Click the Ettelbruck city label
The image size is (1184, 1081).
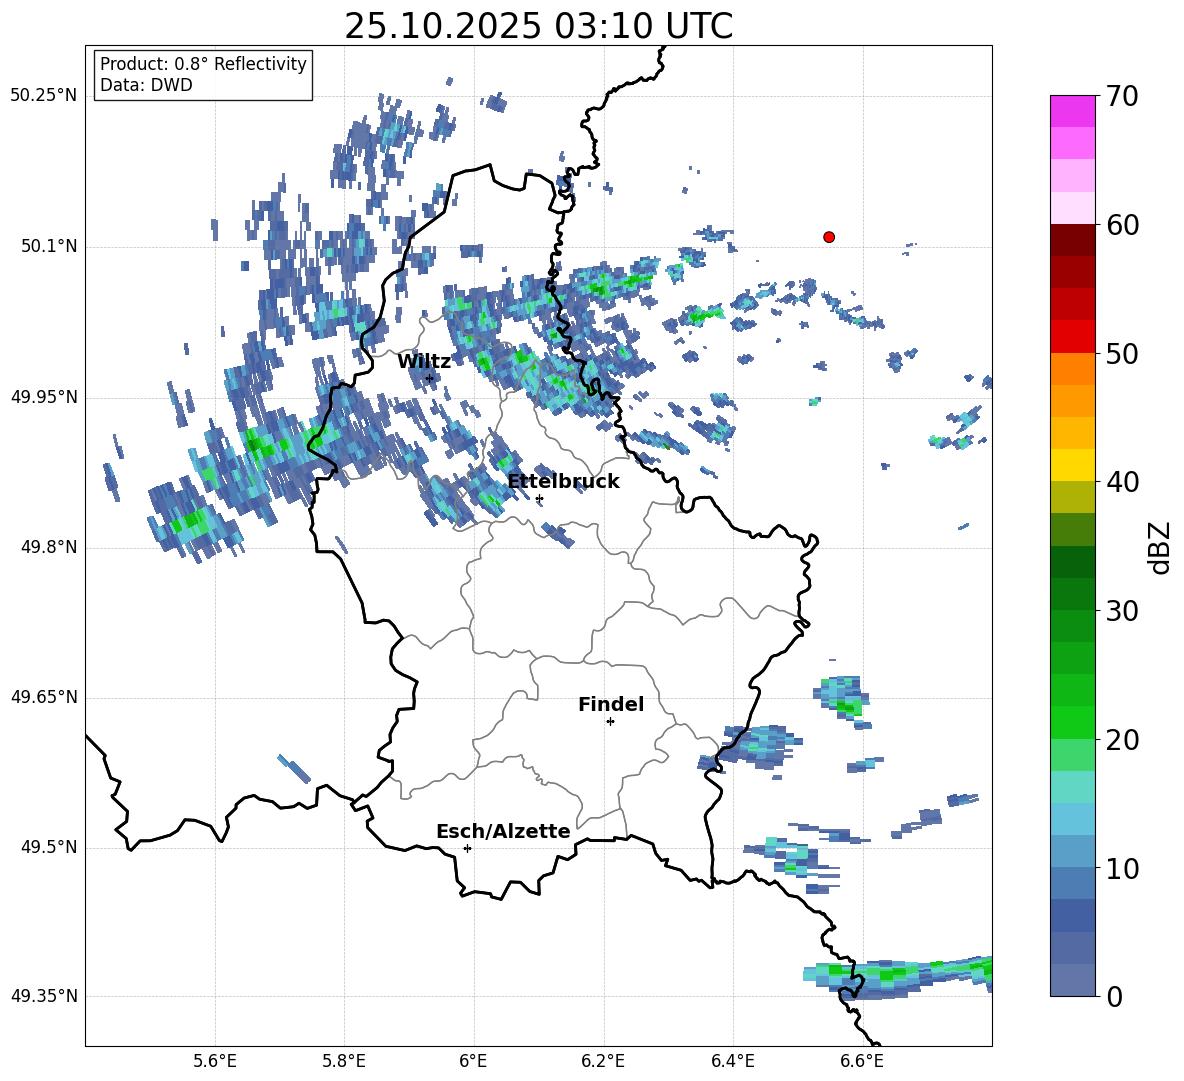pyautogui.click(x=563, y=482)
